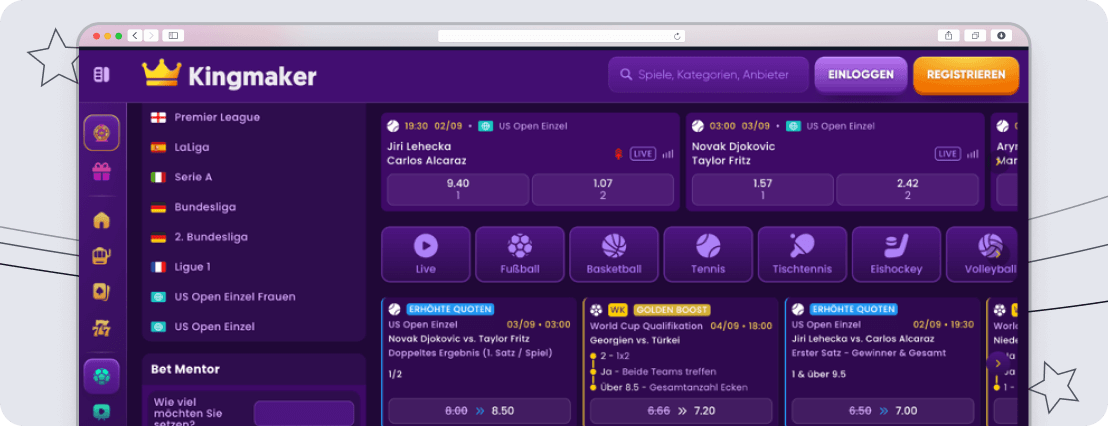The width and height of the screenshot is (1108, 426).
Task: Click the REGISTRIEREN button
Action: pos(966,74)
